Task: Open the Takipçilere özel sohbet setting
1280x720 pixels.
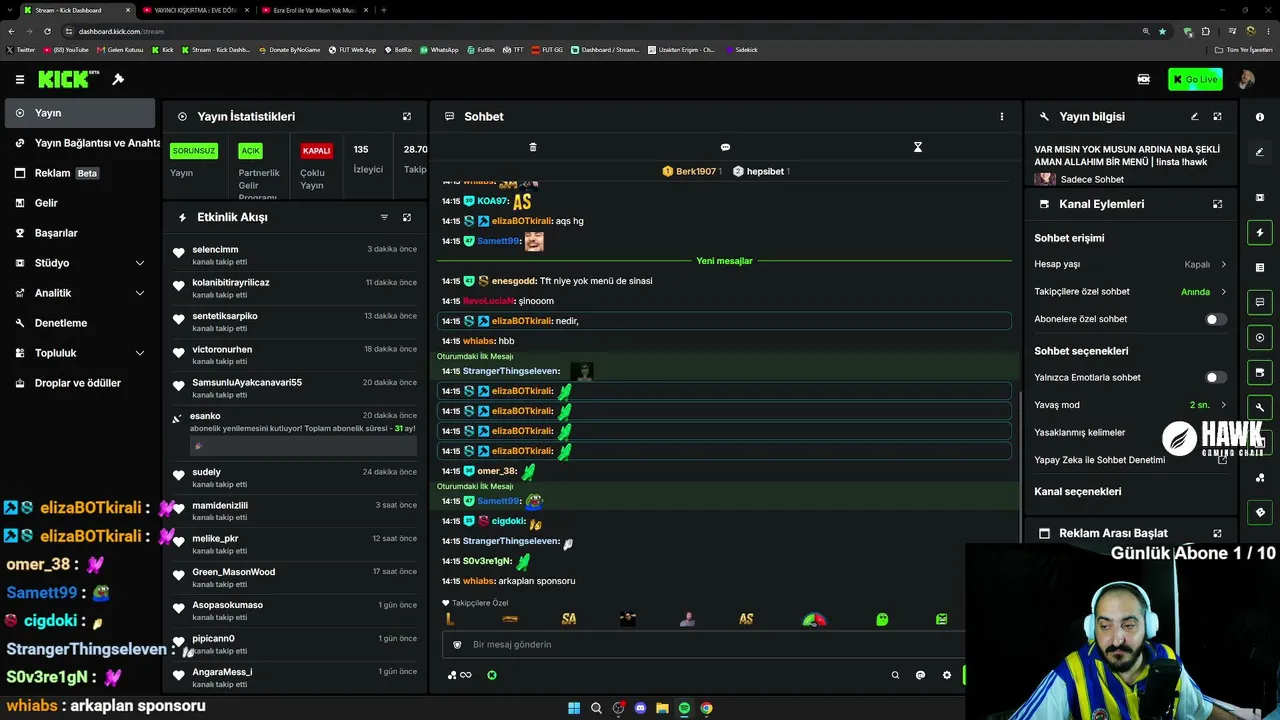Action: 1130,292
